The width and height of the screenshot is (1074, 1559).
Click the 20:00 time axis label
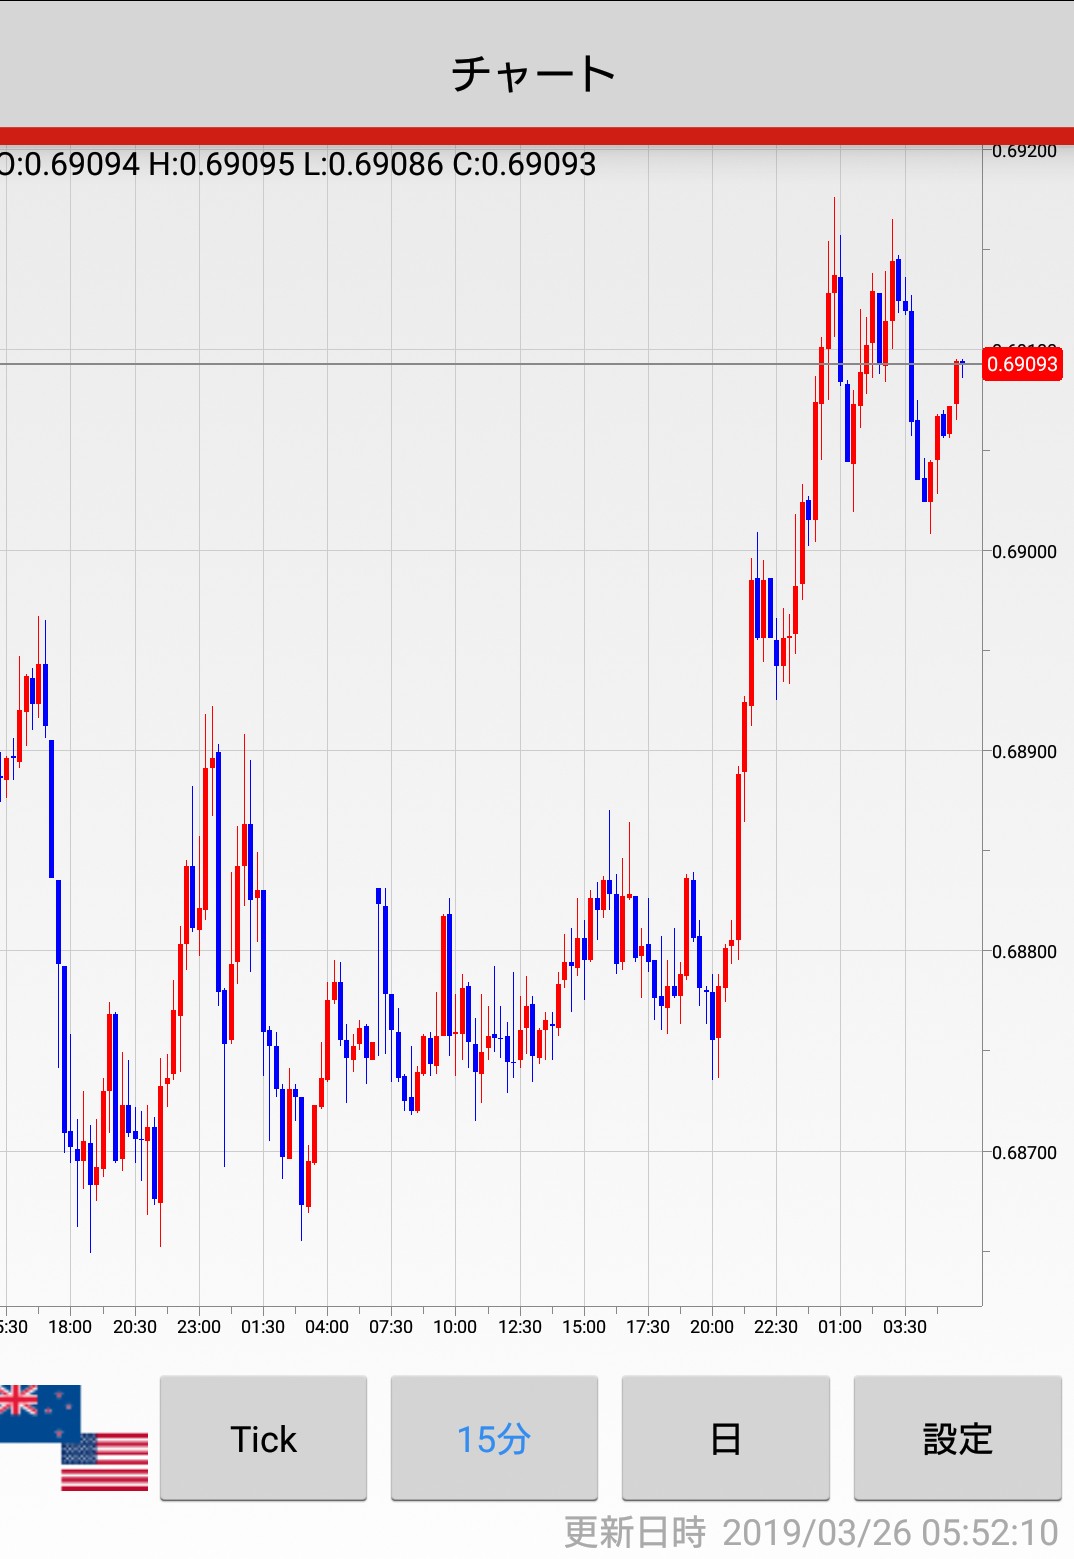pyautogui.click(x=712, y=1327)
